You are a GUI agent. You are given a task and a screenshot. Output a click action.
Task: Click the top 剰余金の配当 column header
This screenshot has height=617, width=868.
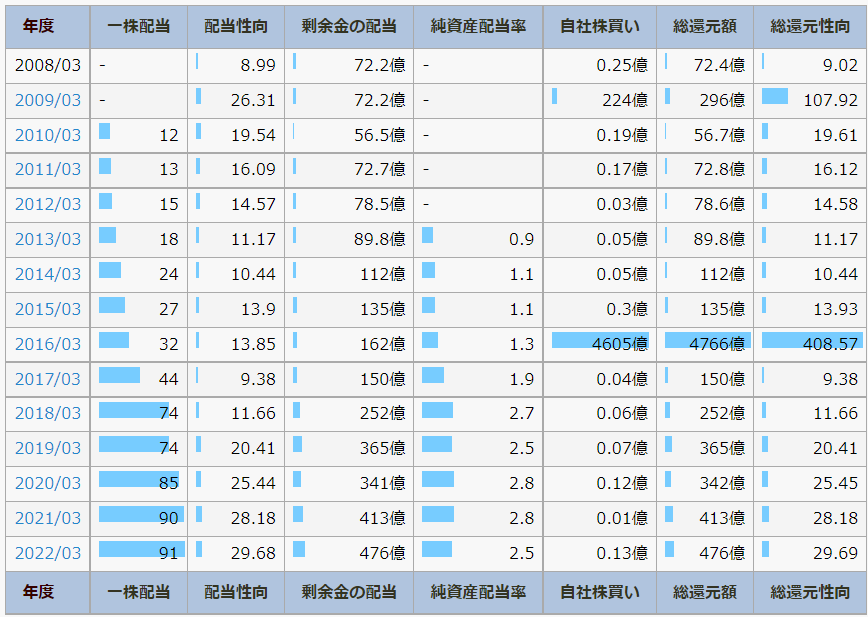coord(349,26)
